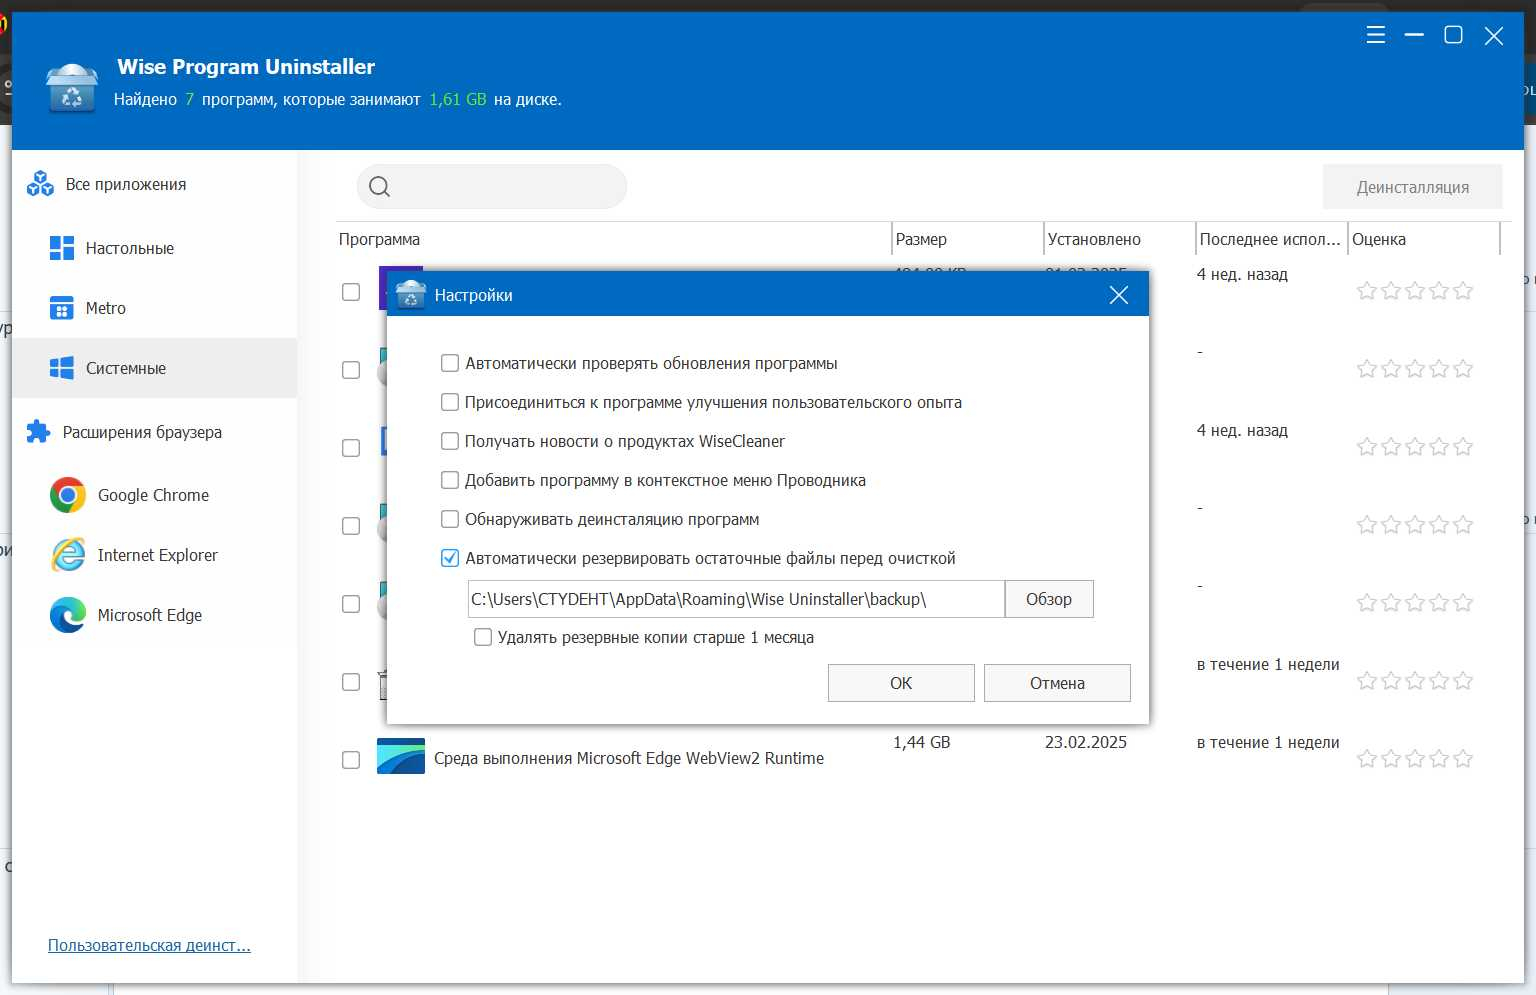Click the Настройки dialog title icon

(411, 295)
